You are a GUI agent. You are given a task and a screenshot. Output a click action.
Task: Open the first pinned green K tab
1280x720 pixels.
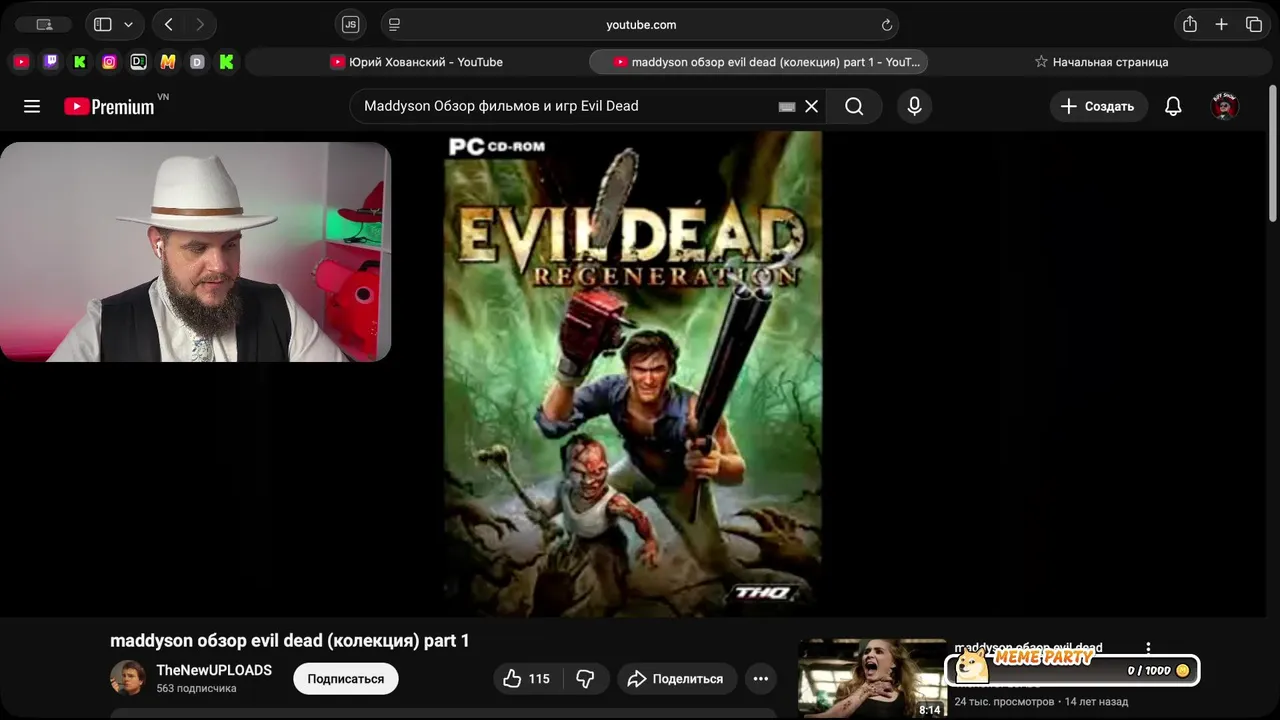pos(80,62)
